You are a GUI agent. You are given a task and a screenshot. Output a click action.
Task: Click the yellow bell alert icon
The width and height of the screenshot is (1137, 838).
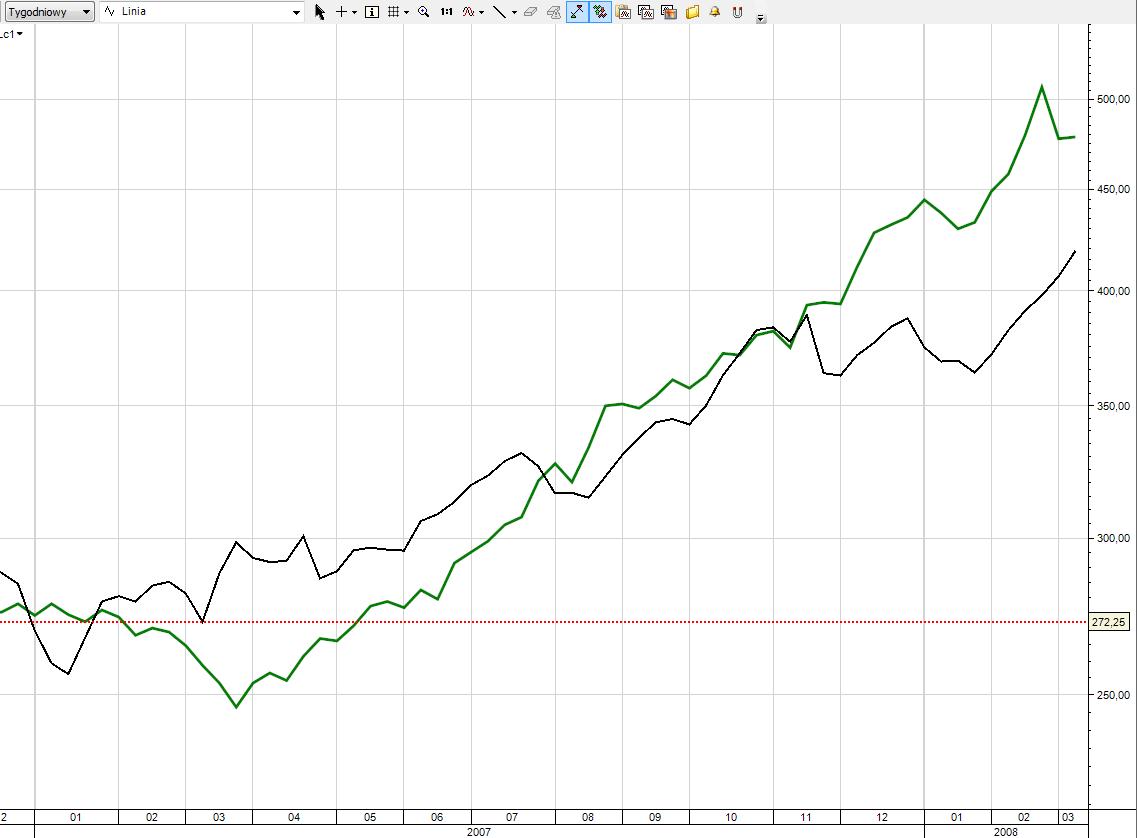pos(715,12)
